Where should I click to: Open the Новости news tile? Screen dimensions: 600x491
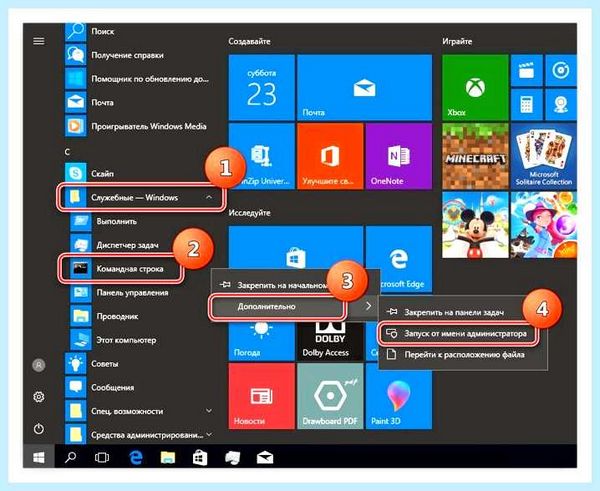tap(262, 396)
